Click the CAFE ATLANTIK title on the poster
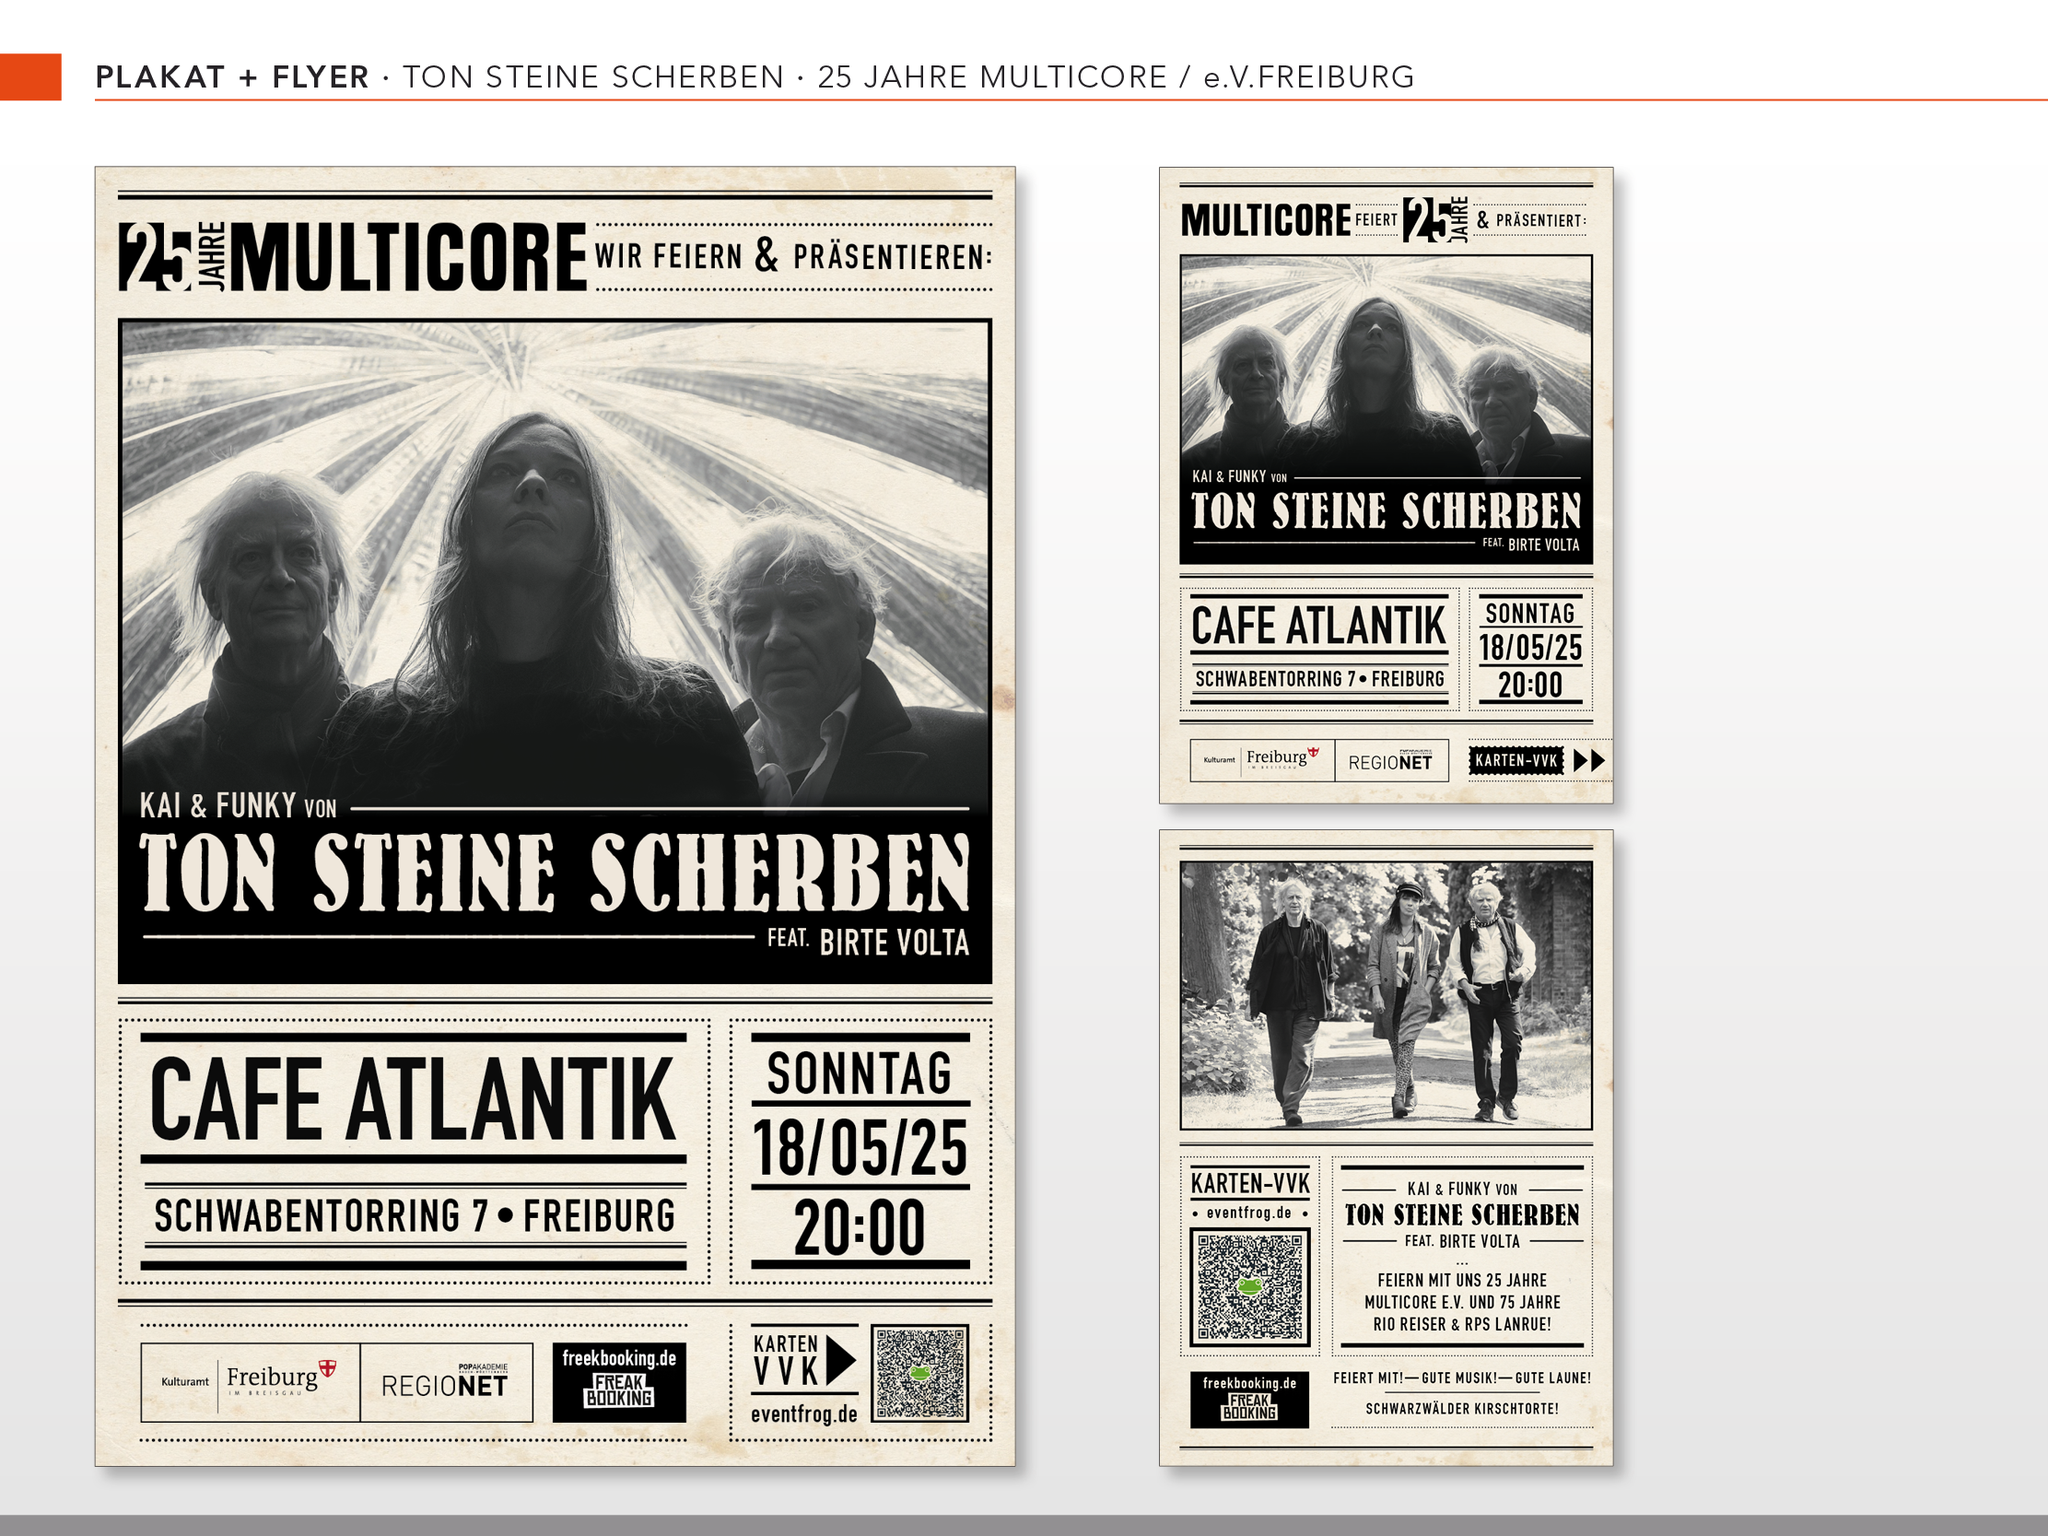This screenshot has height=1536, width=2048. (x=413, y=1100)
